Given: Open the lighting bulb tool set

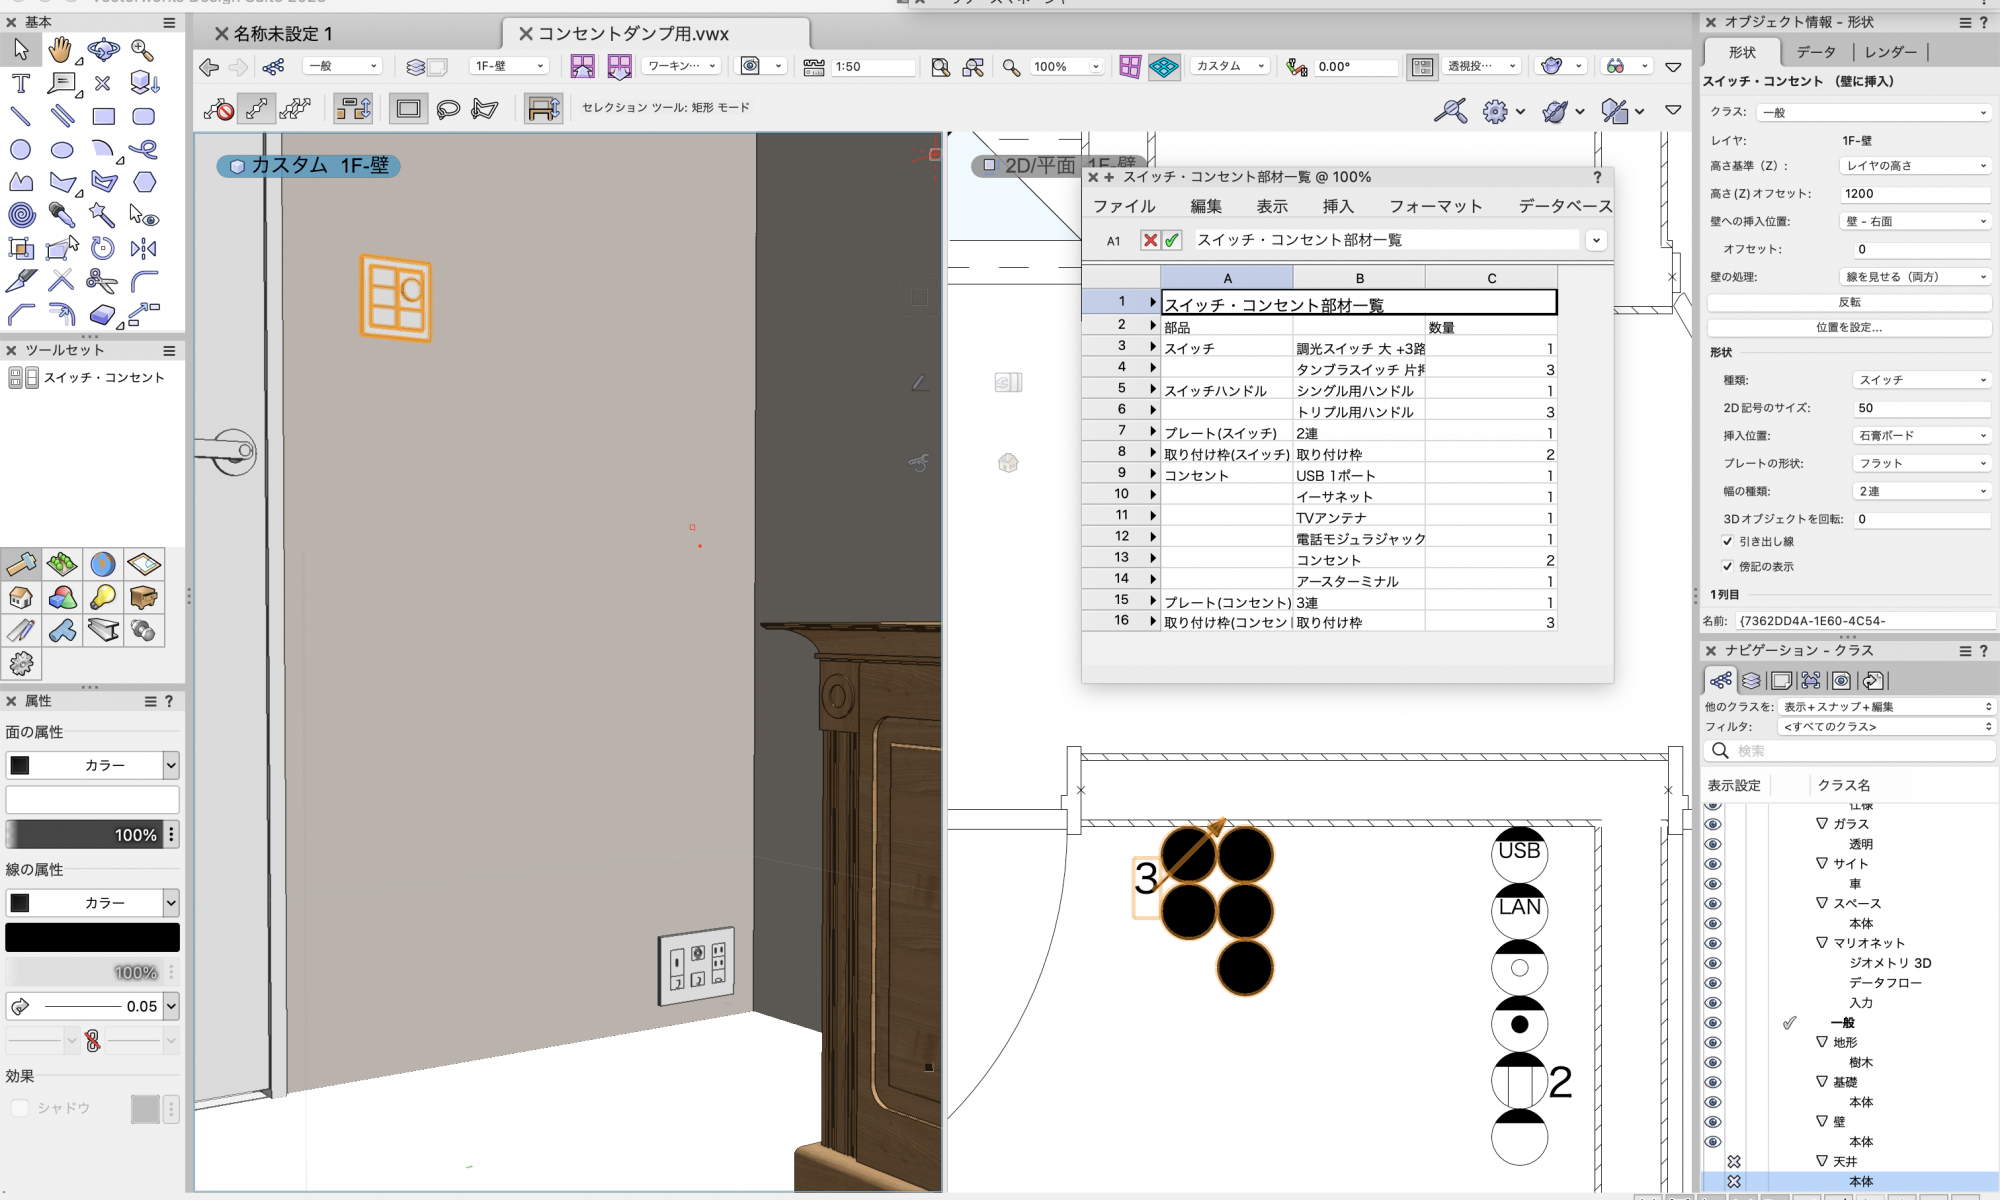Looking at the screenshot, I should click(102, 598).
